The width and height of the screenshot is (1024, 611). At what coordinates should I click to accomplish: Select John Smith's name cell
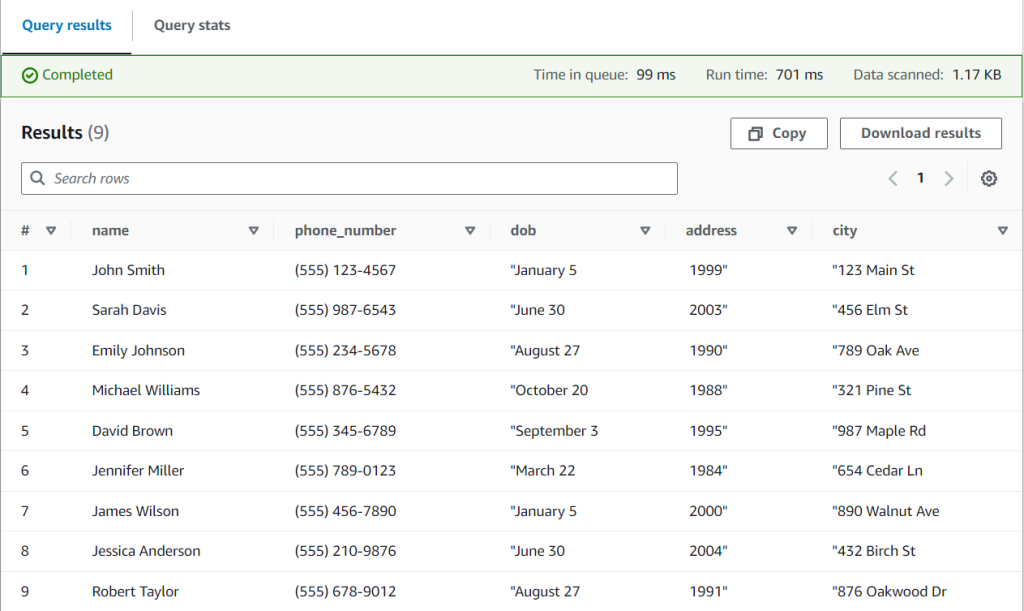(128, 270)
